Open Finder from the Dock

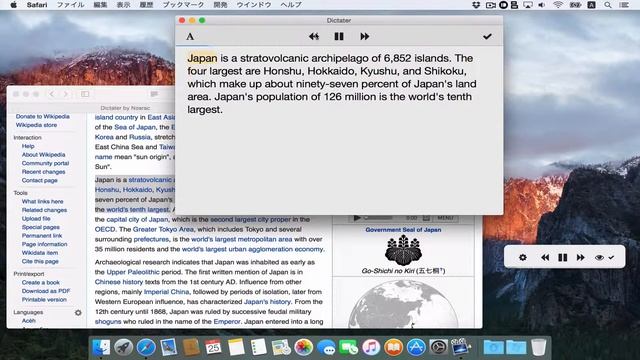pyautogui.click(x=101, y=347)
